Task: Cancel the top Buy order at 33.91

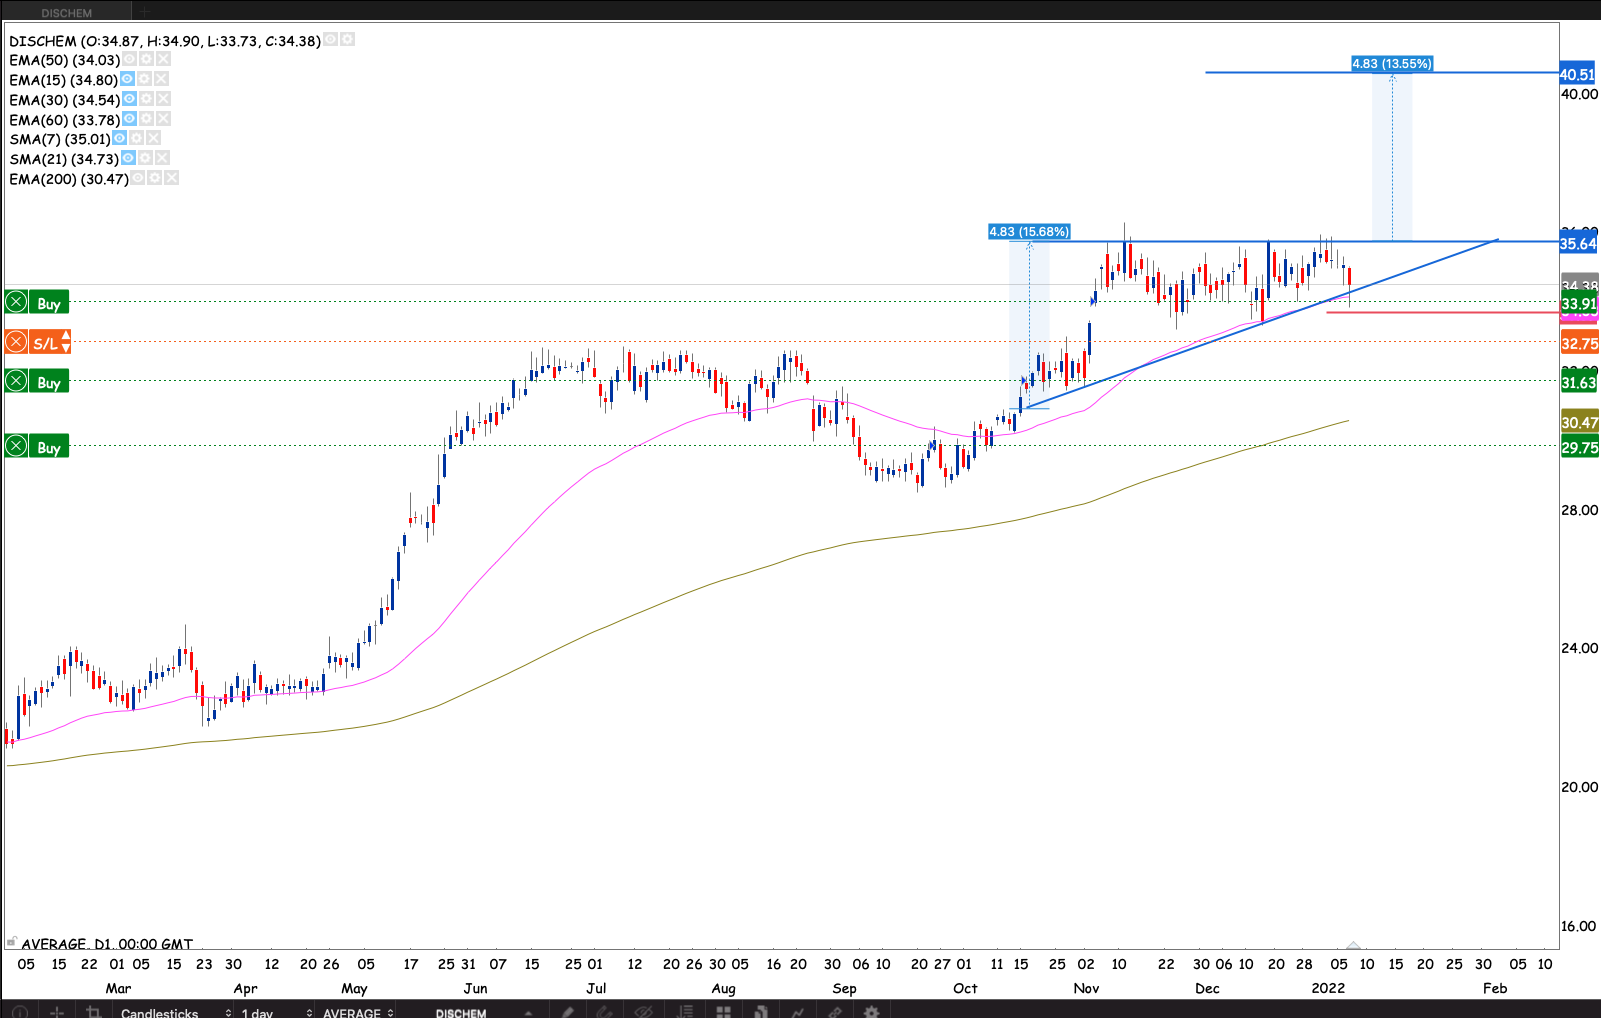Action: tap(16, 302)
